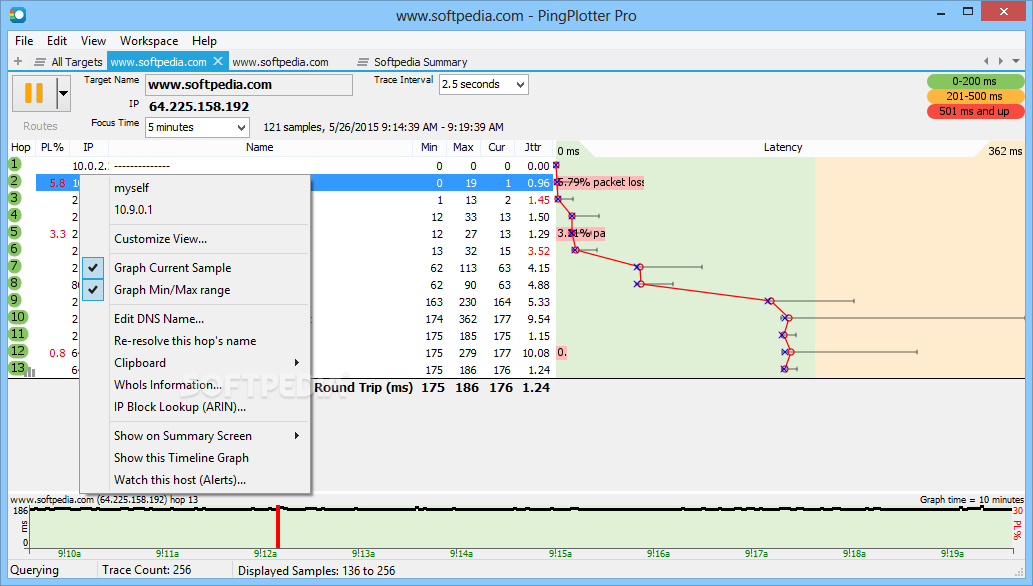Select Re-resolve this hop's name

tap(185, 341)
